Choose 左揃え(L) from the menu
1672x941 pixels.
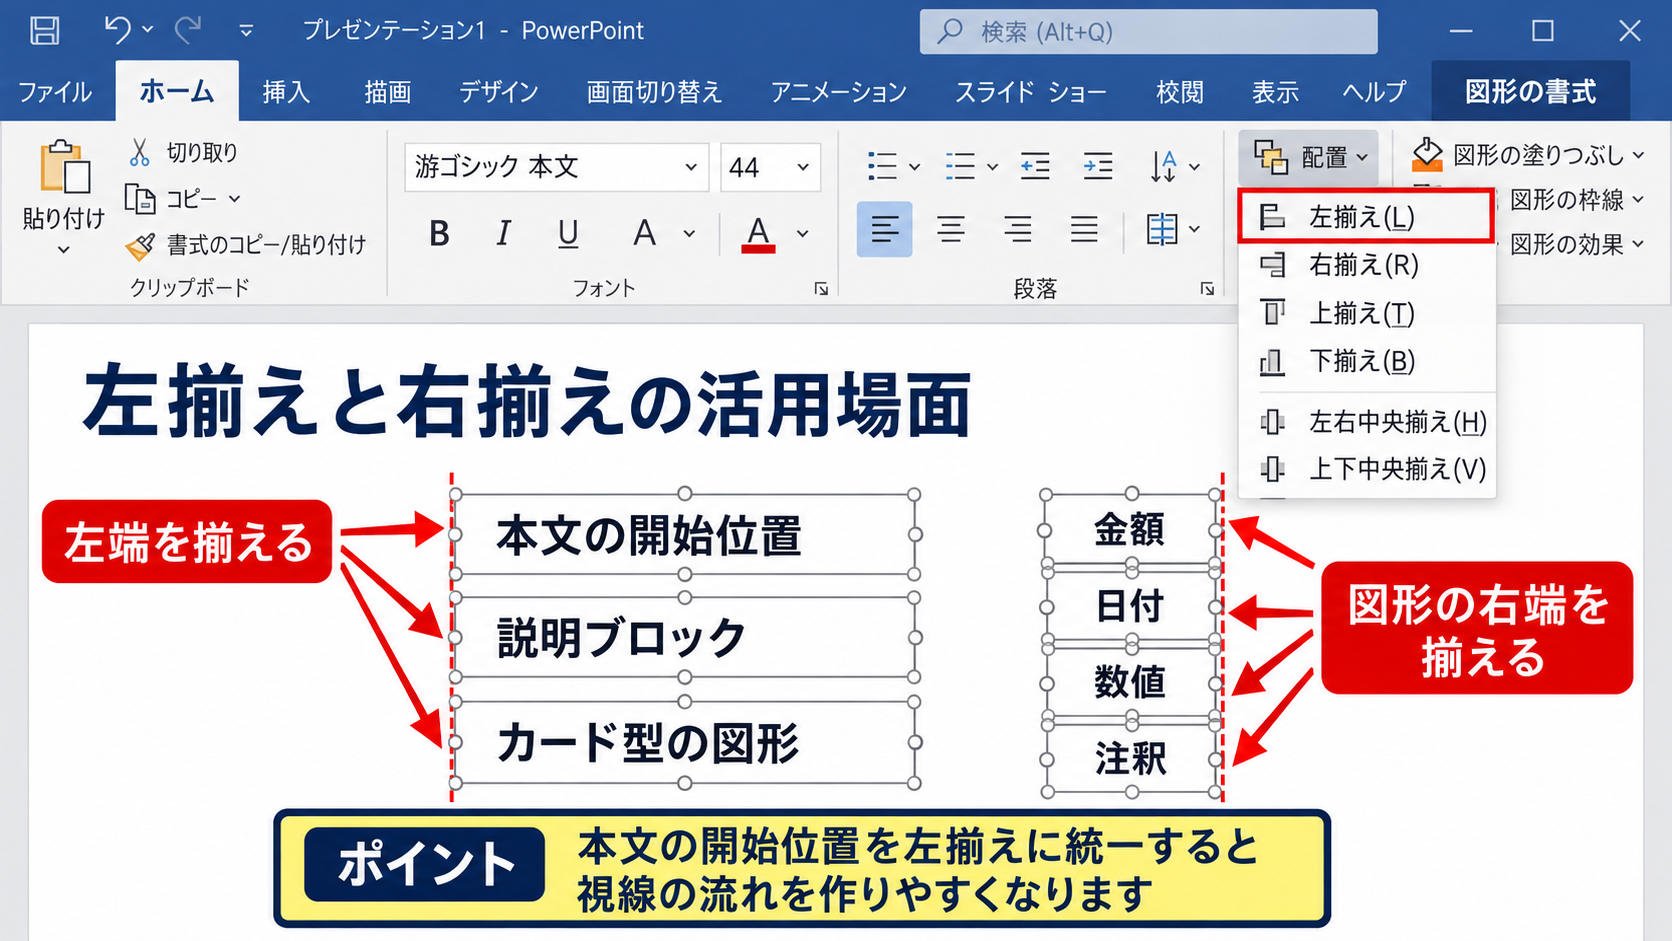(x=1366, y=216)
